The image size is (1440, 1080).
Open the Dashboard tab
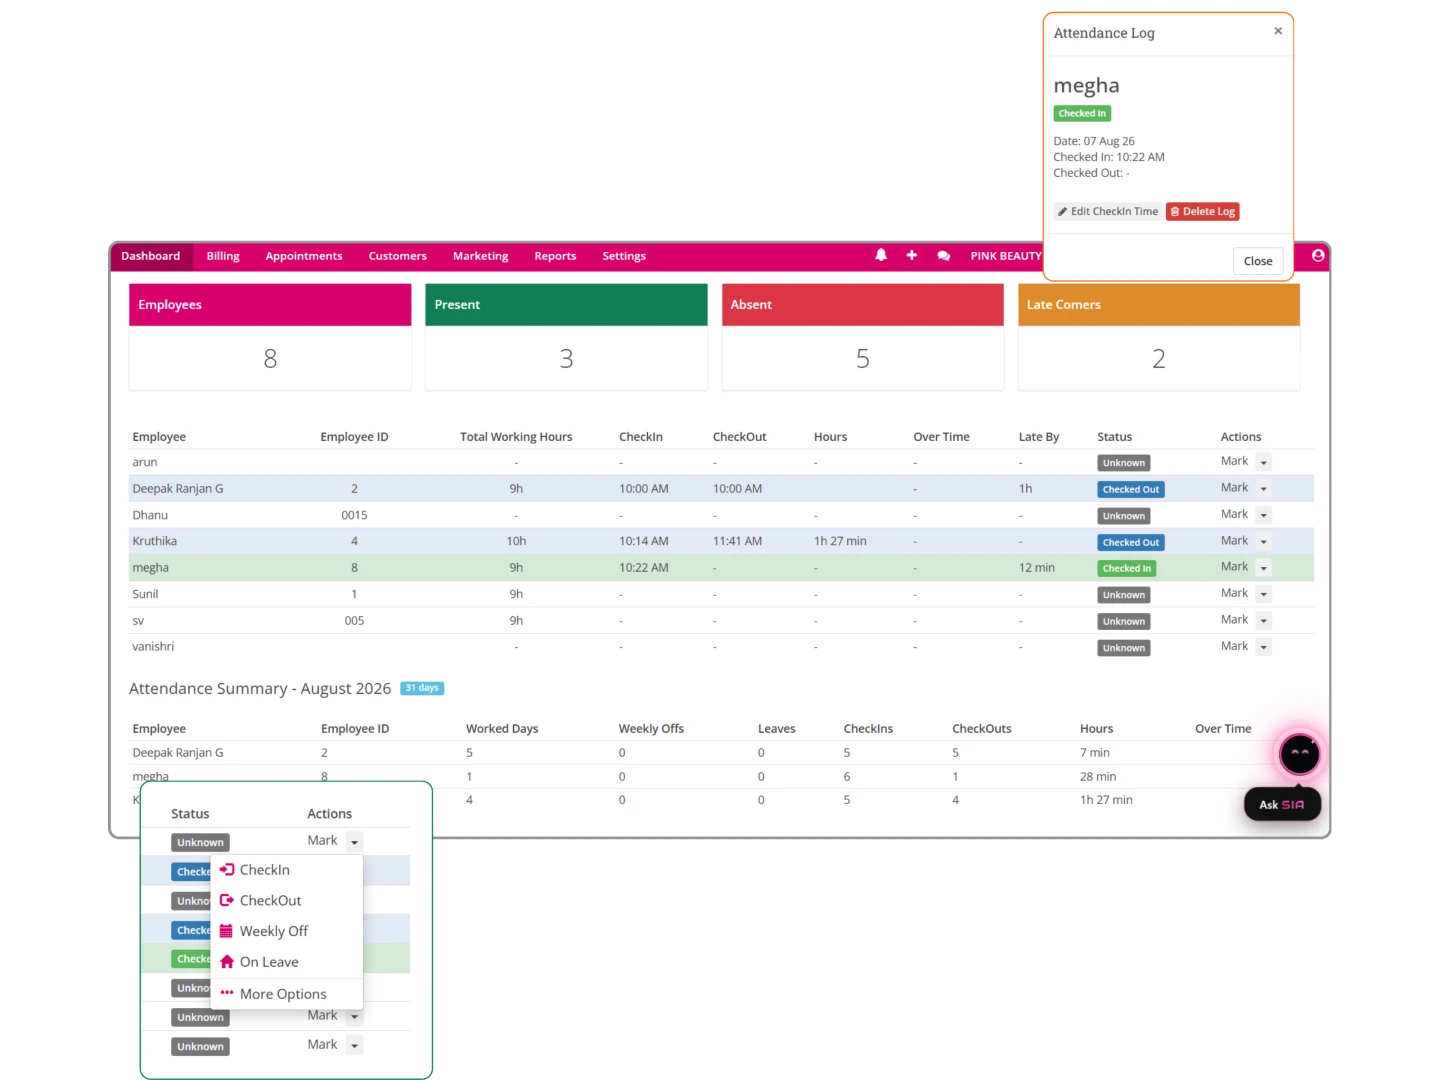tap(151, 256)
